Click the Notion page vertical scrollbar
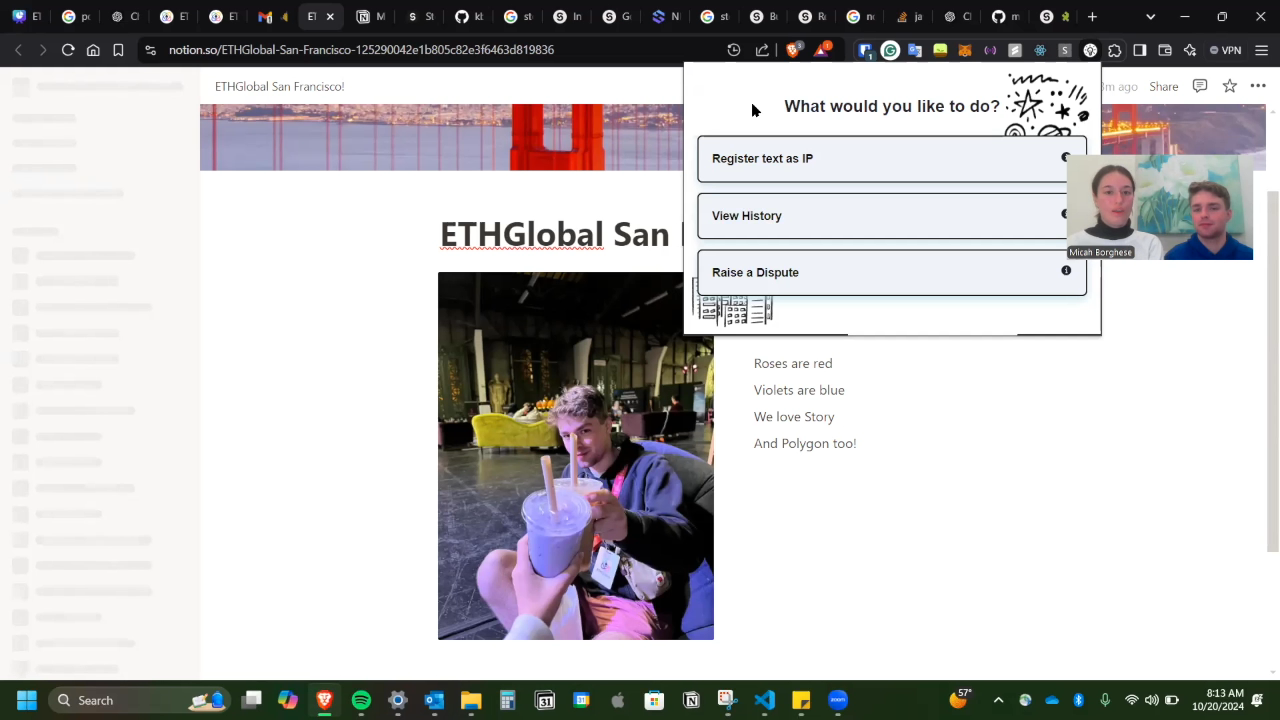The height and width of the screenshot is (720, 1280). pos(1273,370)
